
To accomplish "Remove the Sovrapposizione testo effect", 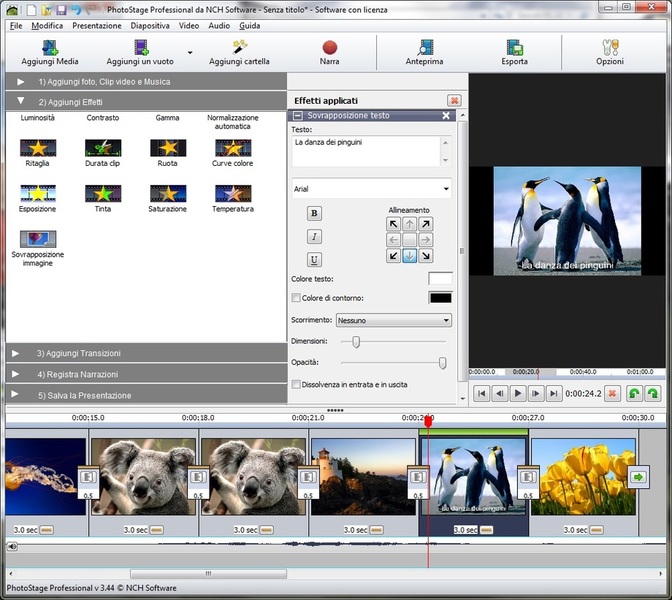I will (x=446, y=116).
